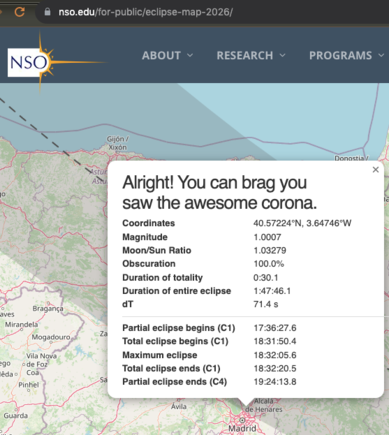Viewport: 389px width, 435px height.
Task: Click the Moon/Sun Ratio value 1.03279
Action: point(270,250)
